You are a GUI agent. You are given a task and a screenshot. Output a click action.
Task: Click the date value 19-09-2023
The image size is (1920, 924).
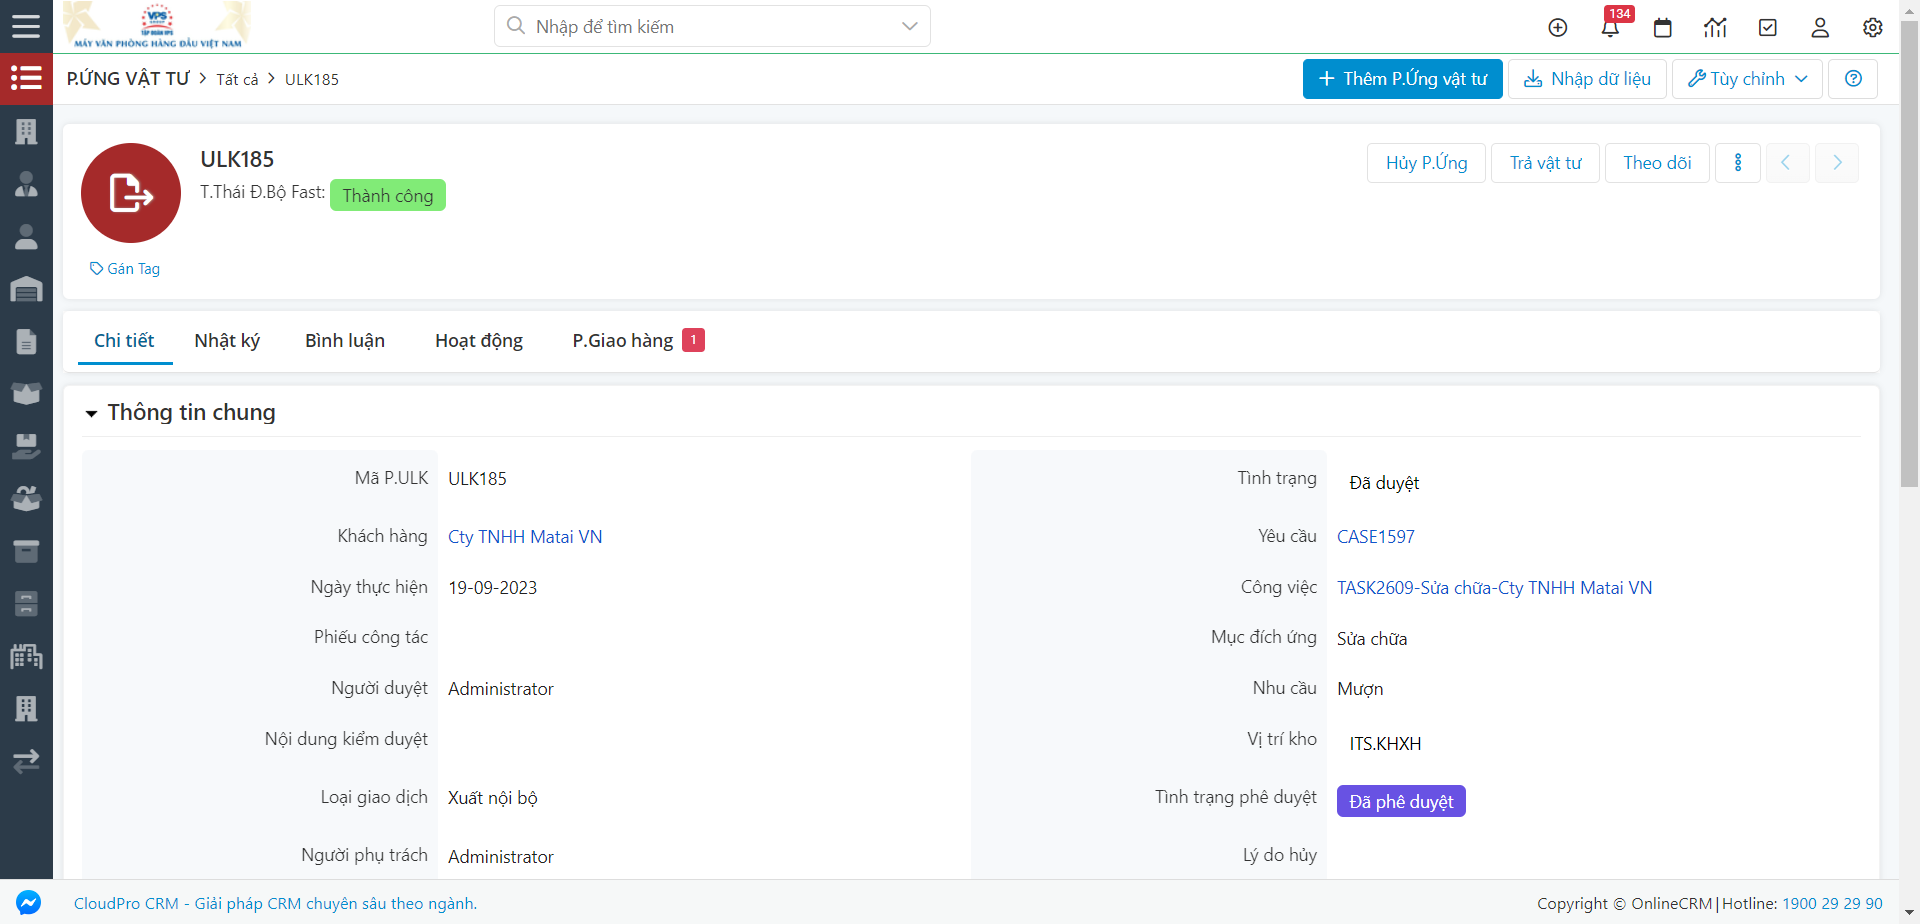(x=492, y=588)
